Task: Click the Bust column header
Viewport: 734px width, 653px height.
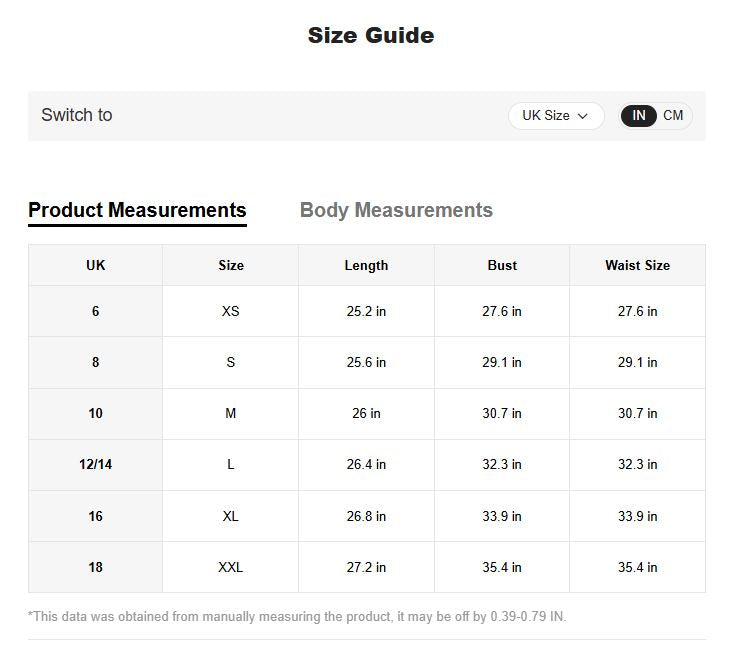Action: pyautogui.click(x=502, y=265)
